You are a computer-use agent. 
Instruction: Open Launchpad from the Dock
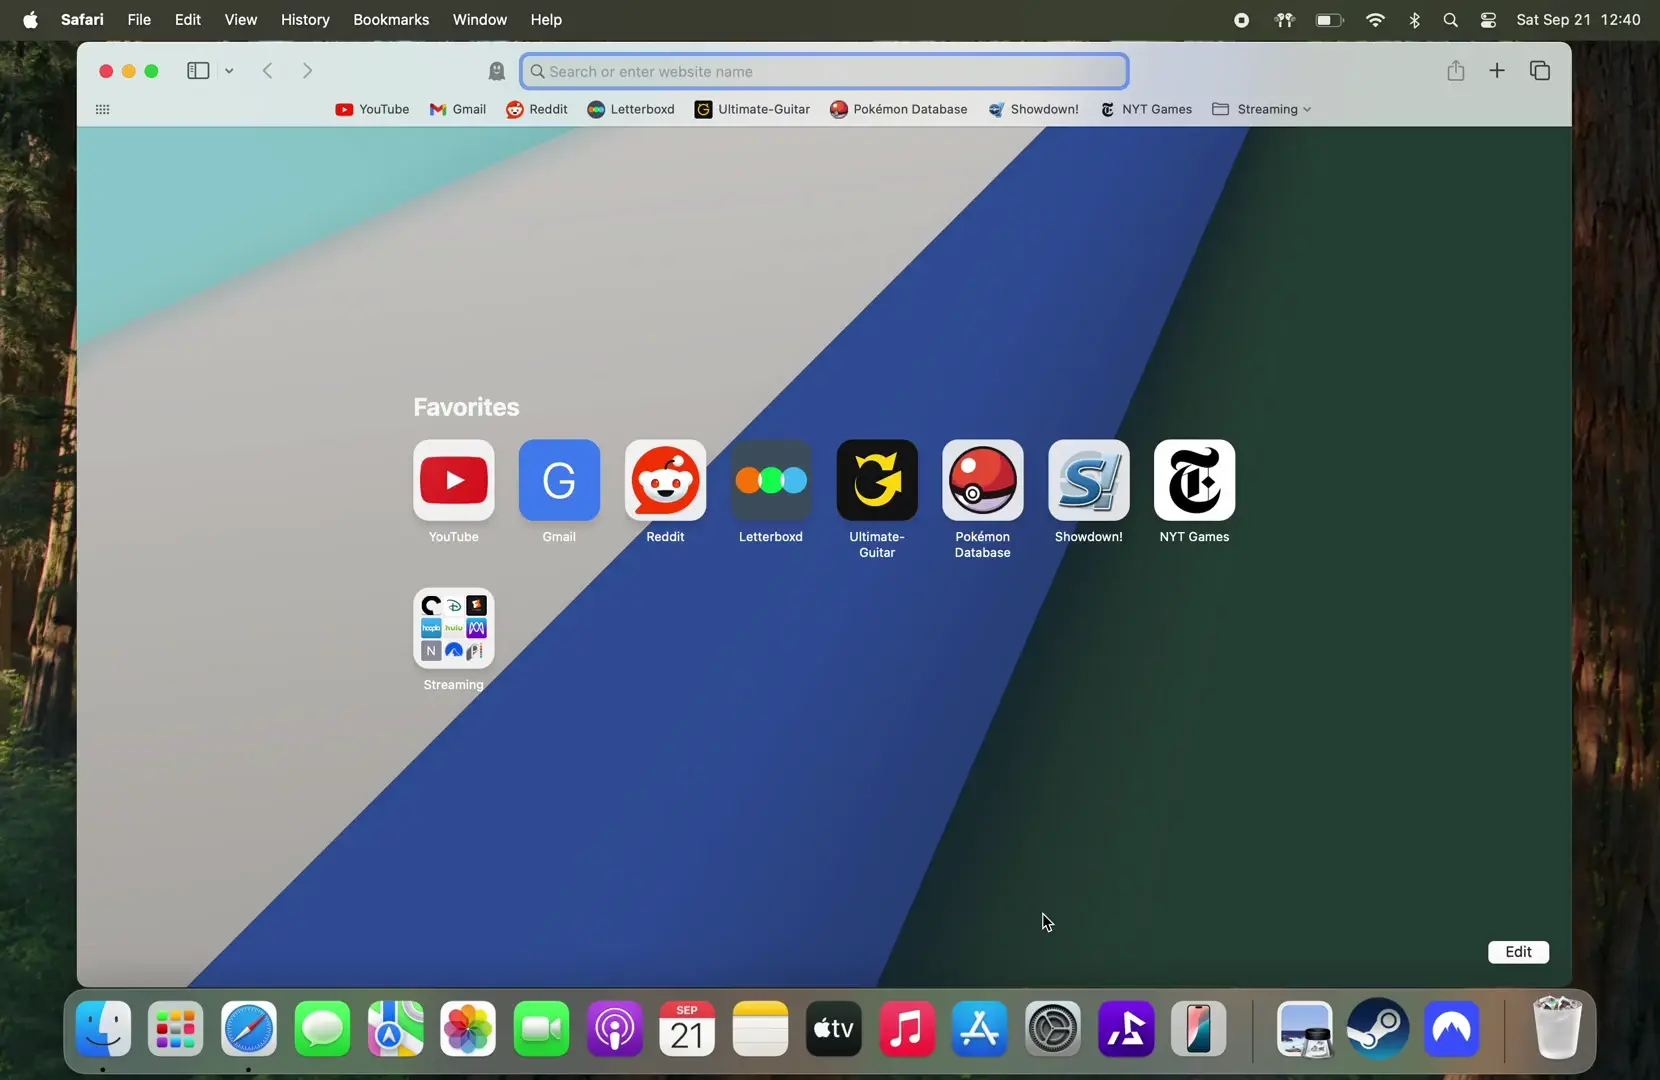(176, 1029)
